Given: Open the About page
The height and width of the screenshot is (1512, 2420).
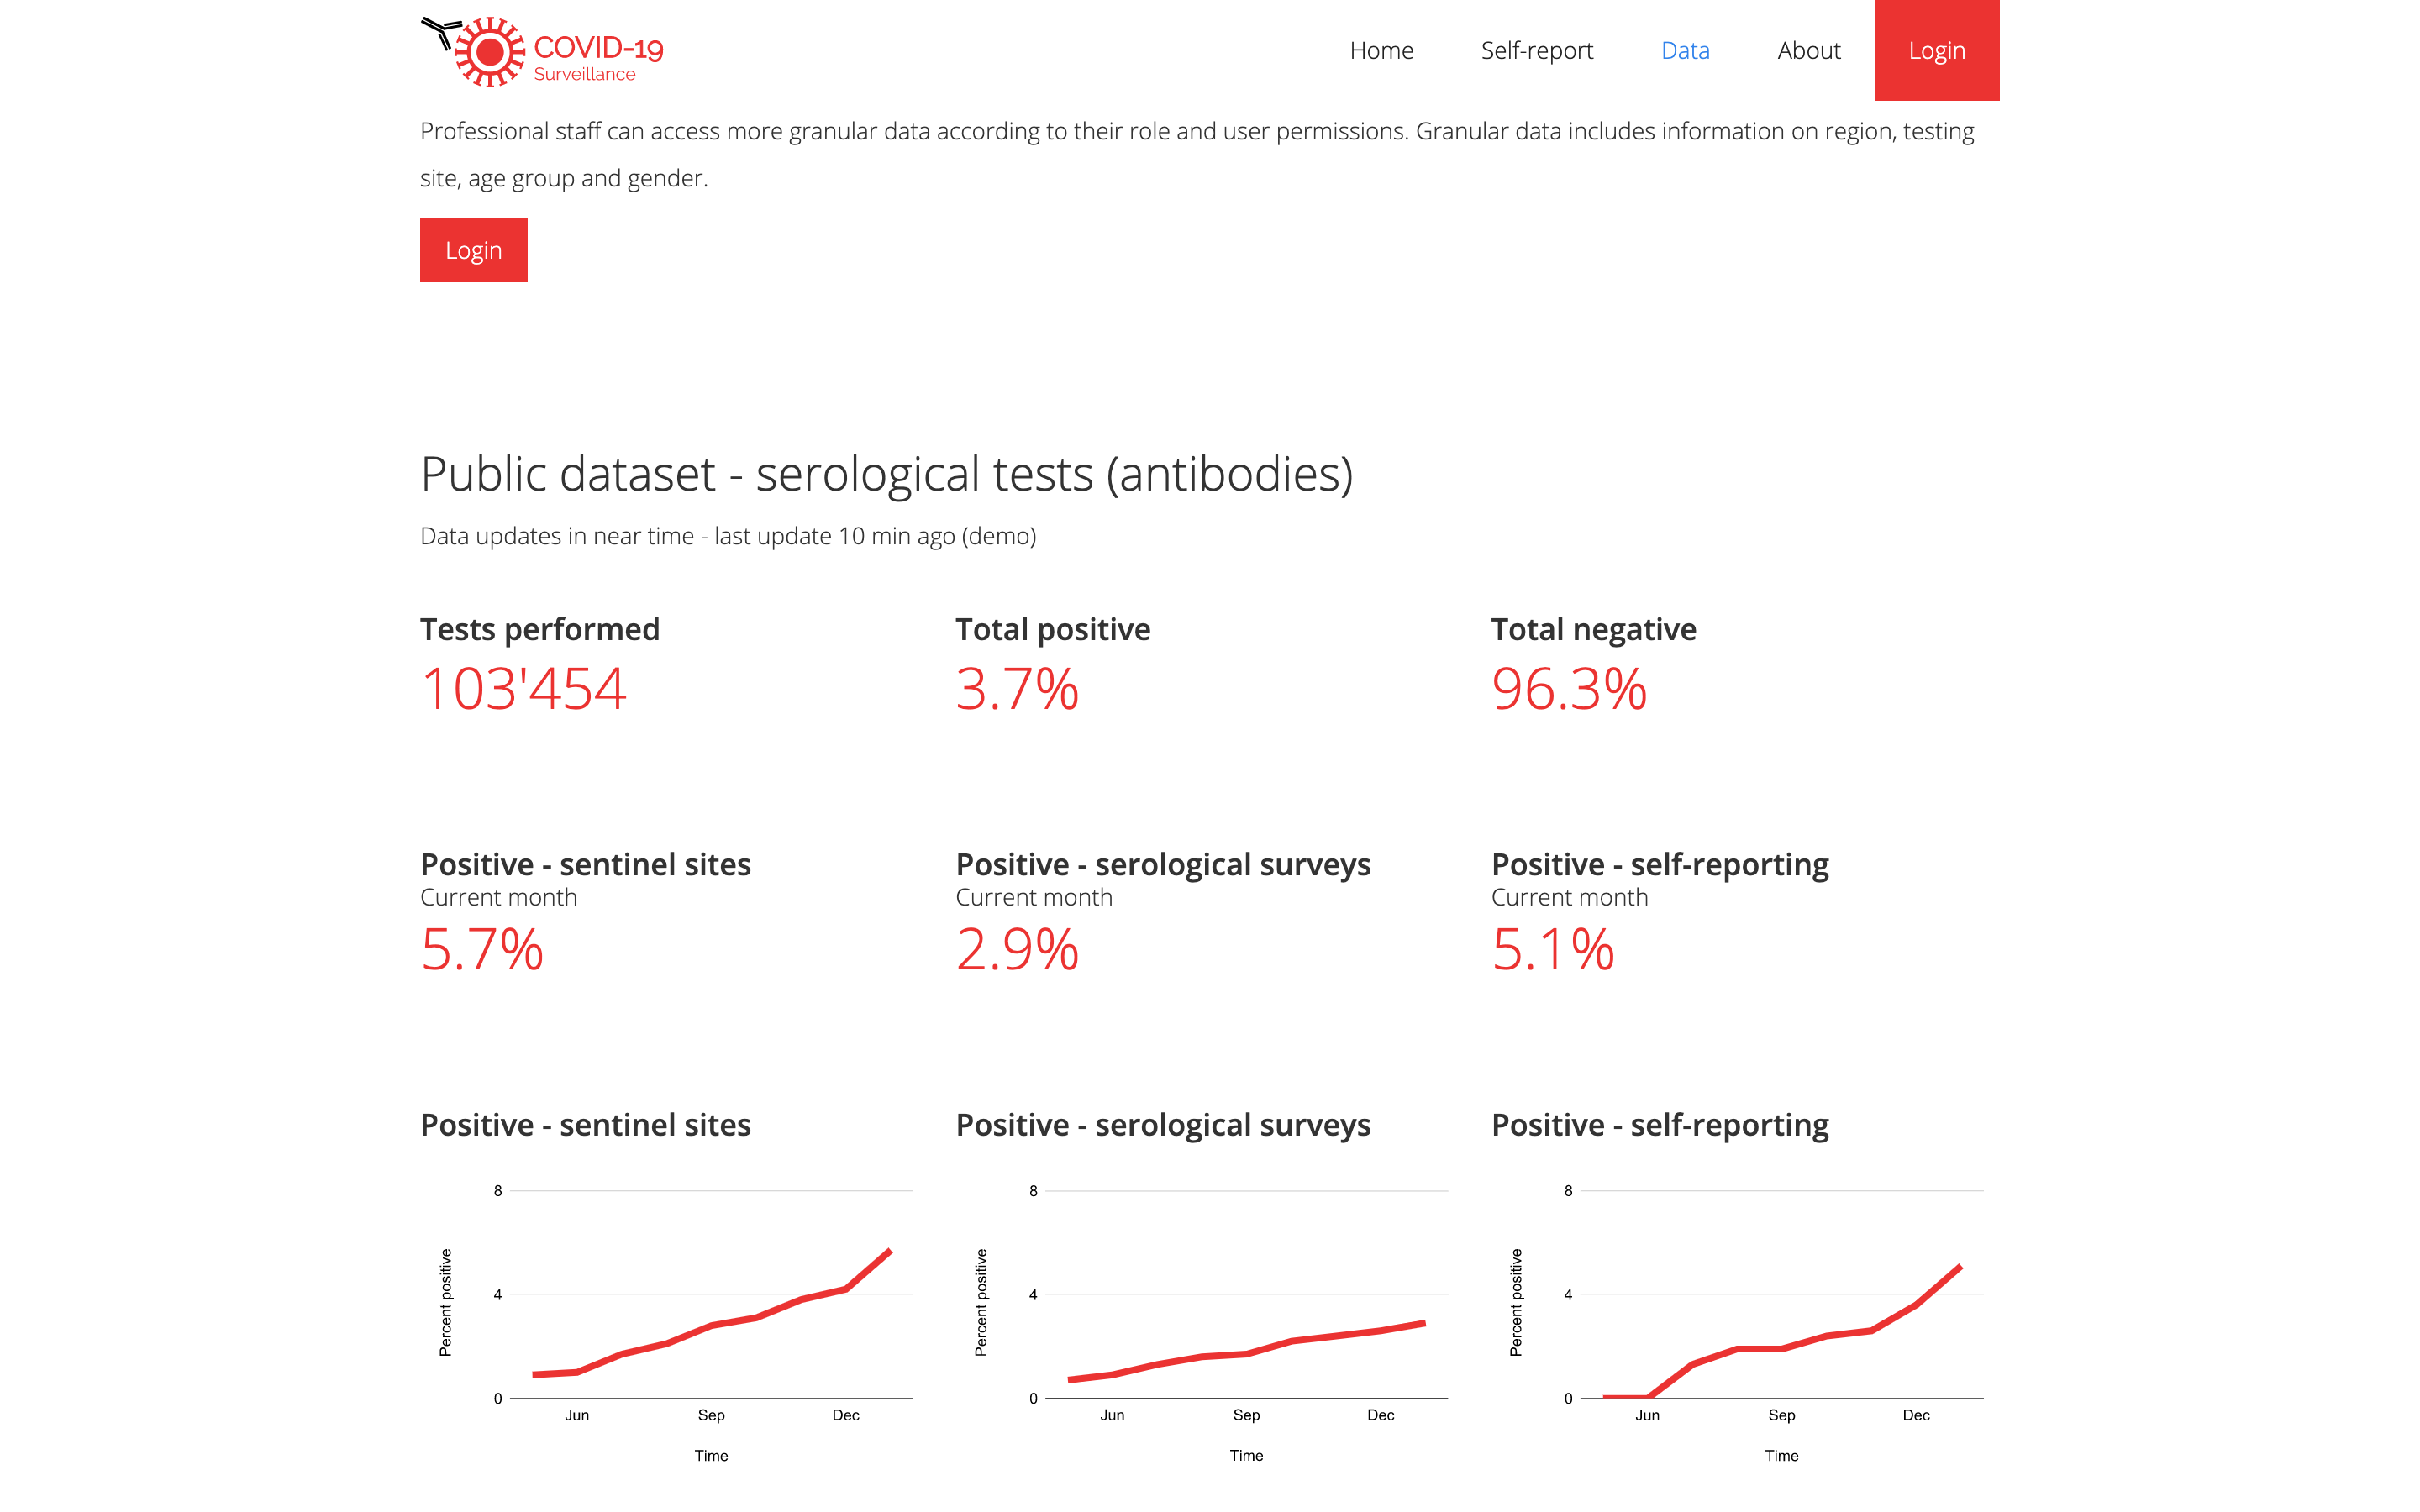Looking at the screenshot, I should click(1808, 50).
